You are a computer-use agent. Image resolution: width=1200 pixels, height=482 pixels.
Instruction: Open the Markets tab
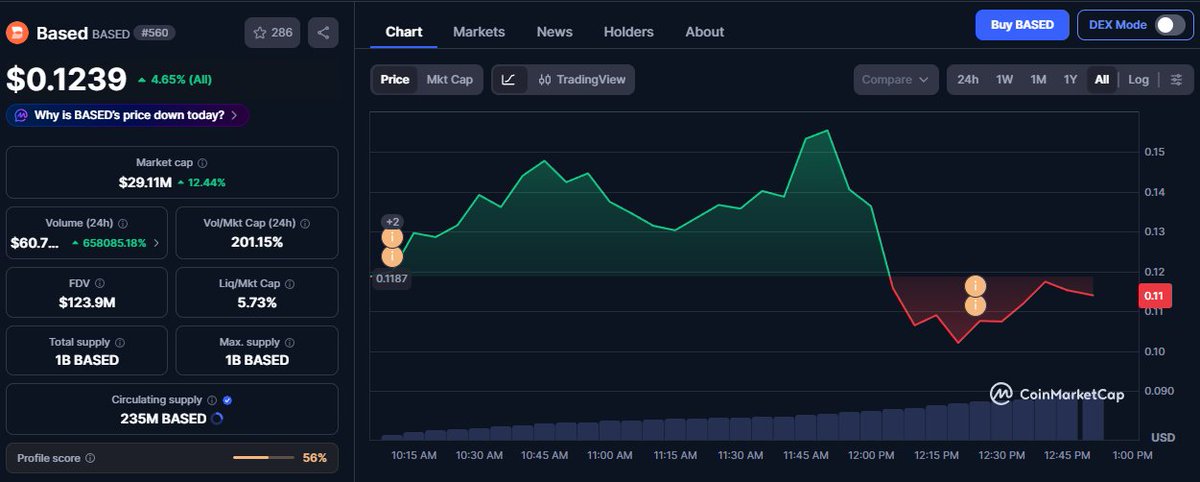pyautogui.click(x=479, y=32)
